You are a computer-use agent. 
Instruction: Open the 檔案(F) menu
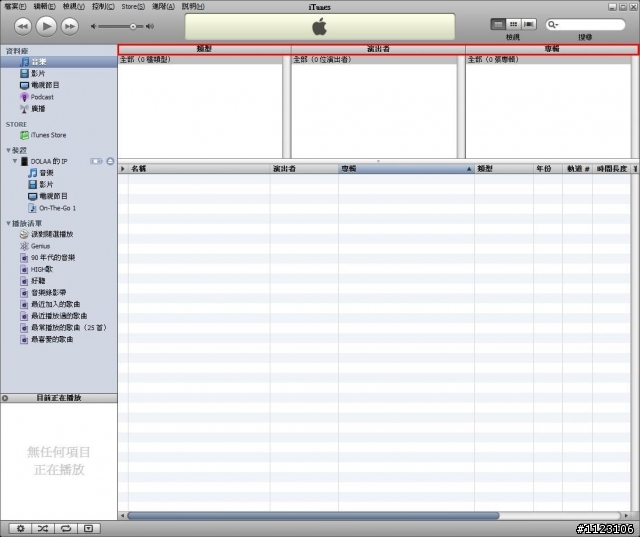(x=15, y=7)
